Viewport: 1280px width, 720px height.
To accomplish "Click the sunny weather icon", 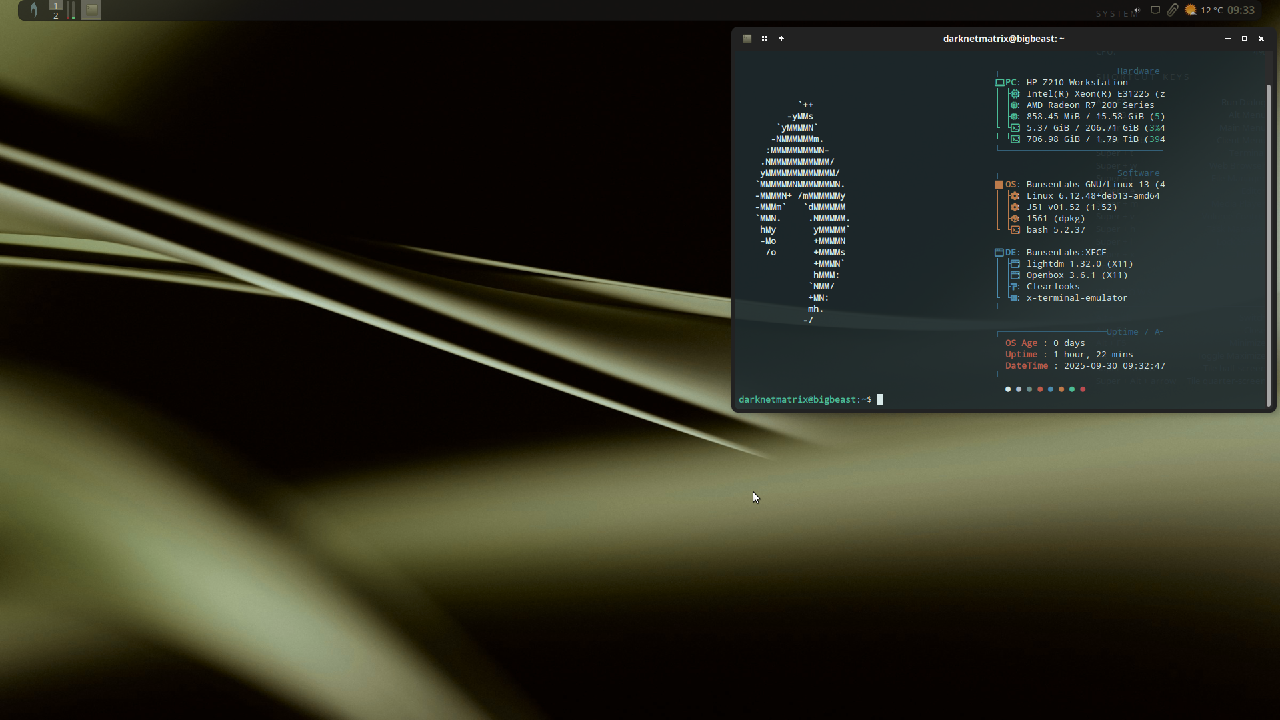I will [1190, 10].
